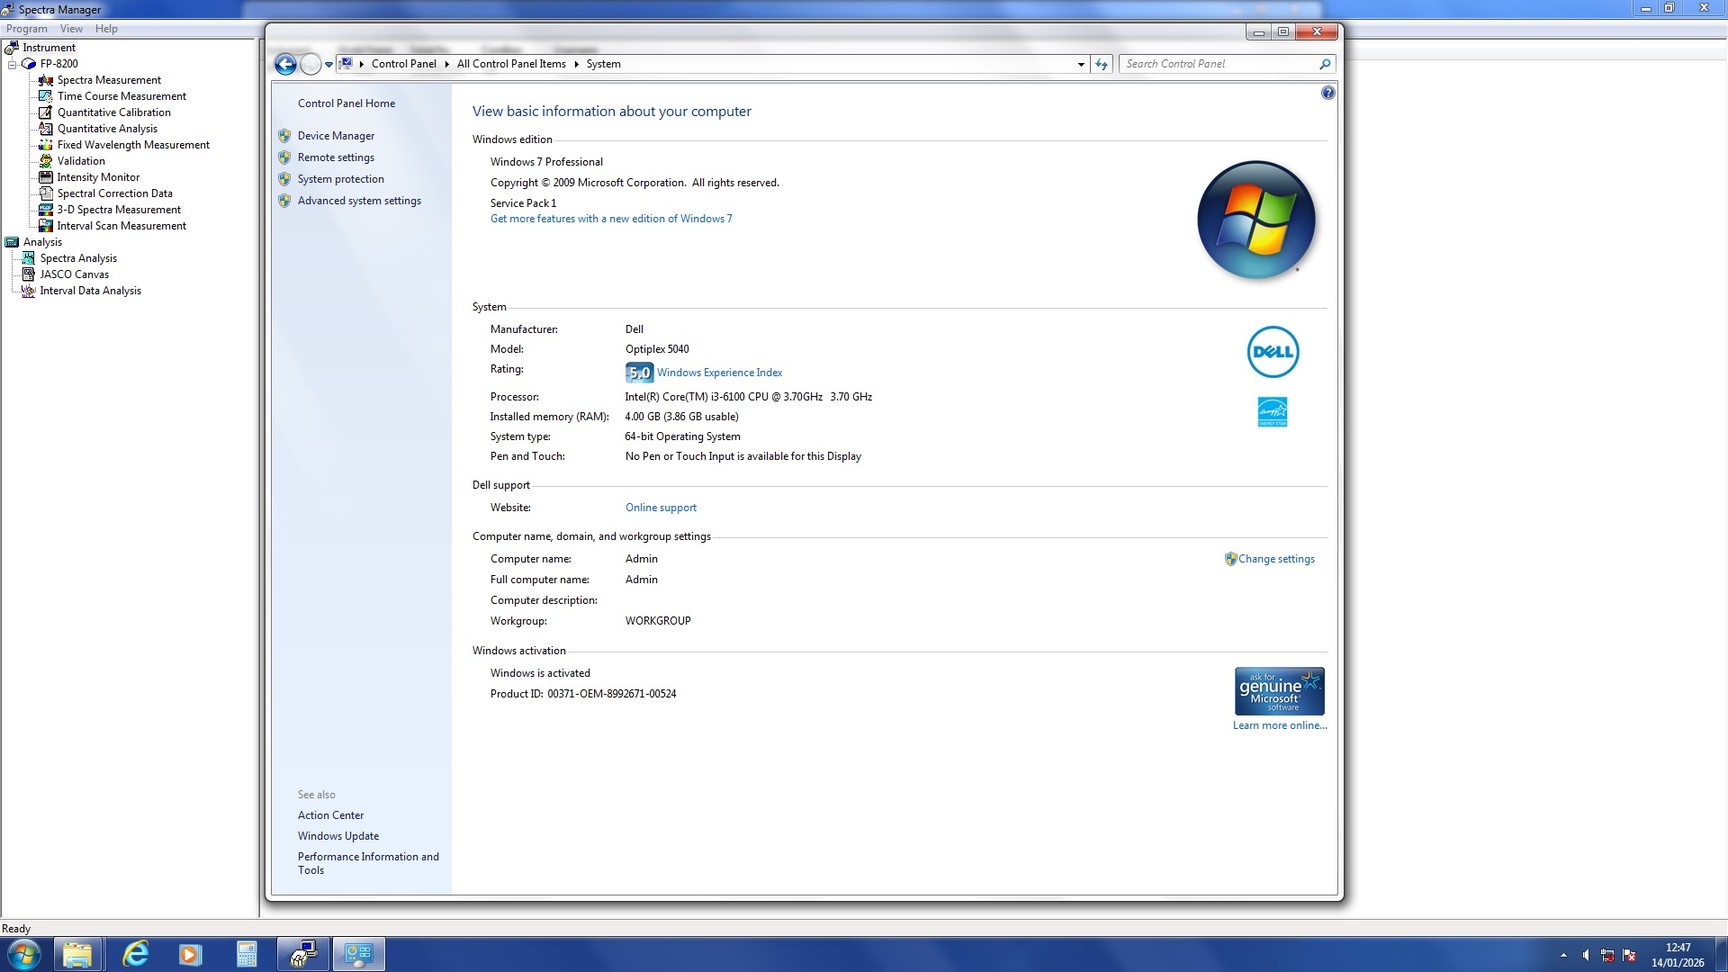Click the Control Panel help icon
The image size is (1728, 972).
[1327, 93]
